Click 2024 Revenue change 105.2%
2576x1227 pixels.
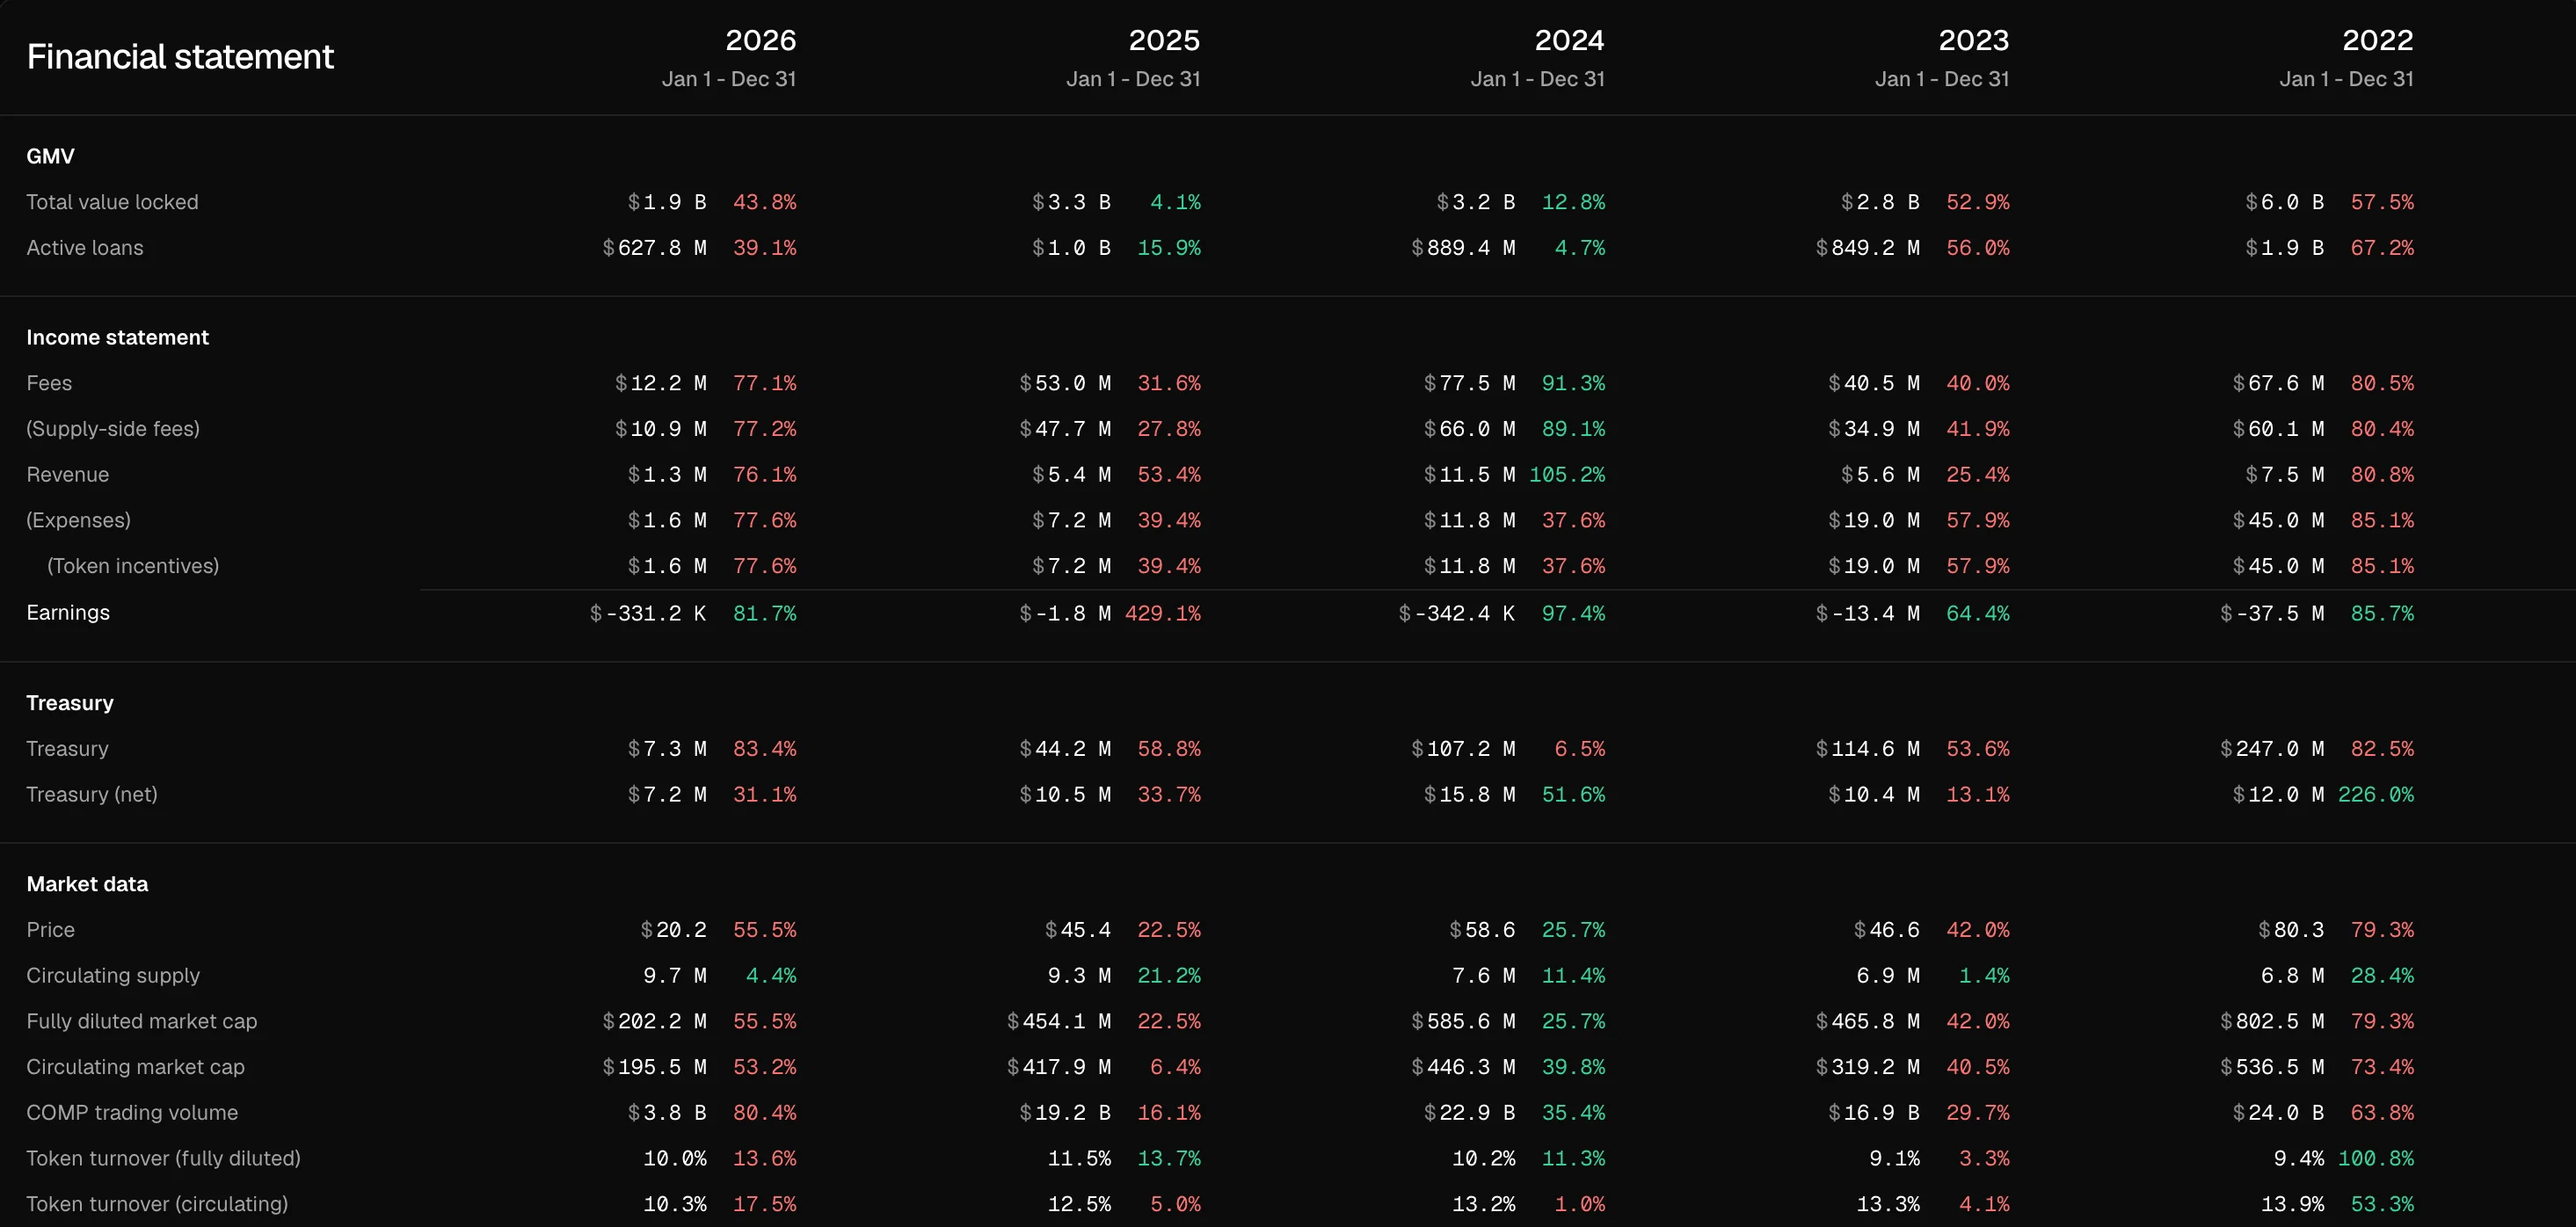1567,475
